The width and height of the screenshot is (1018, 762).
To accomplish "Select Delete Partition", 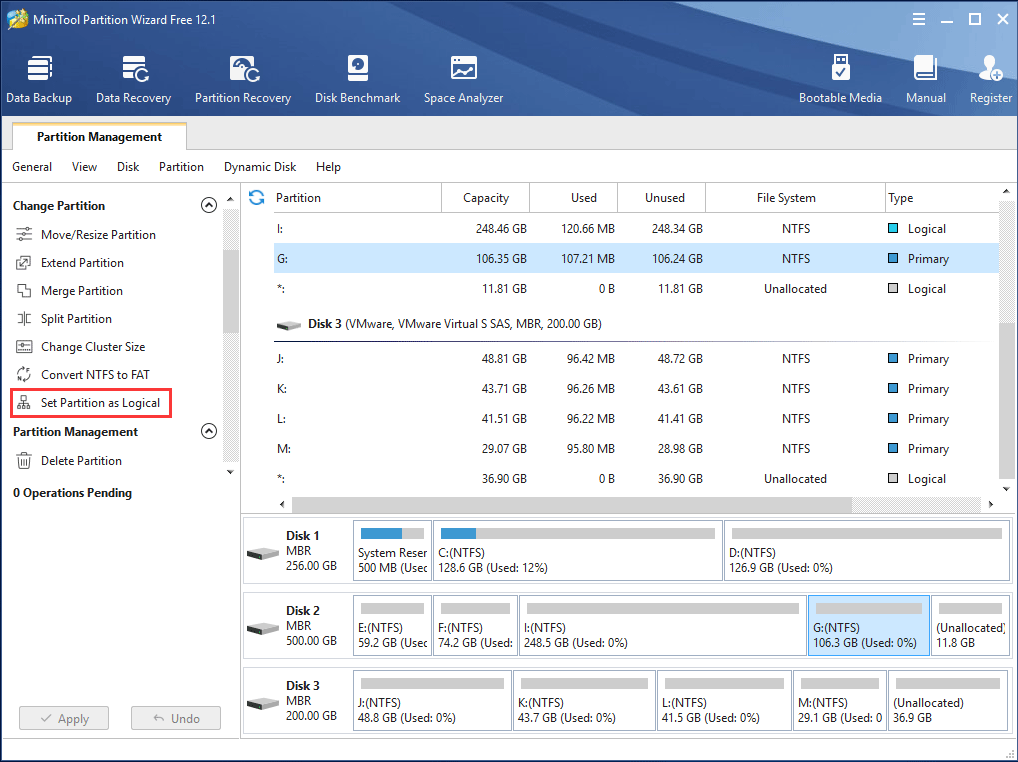I will [x=68, y=460].
